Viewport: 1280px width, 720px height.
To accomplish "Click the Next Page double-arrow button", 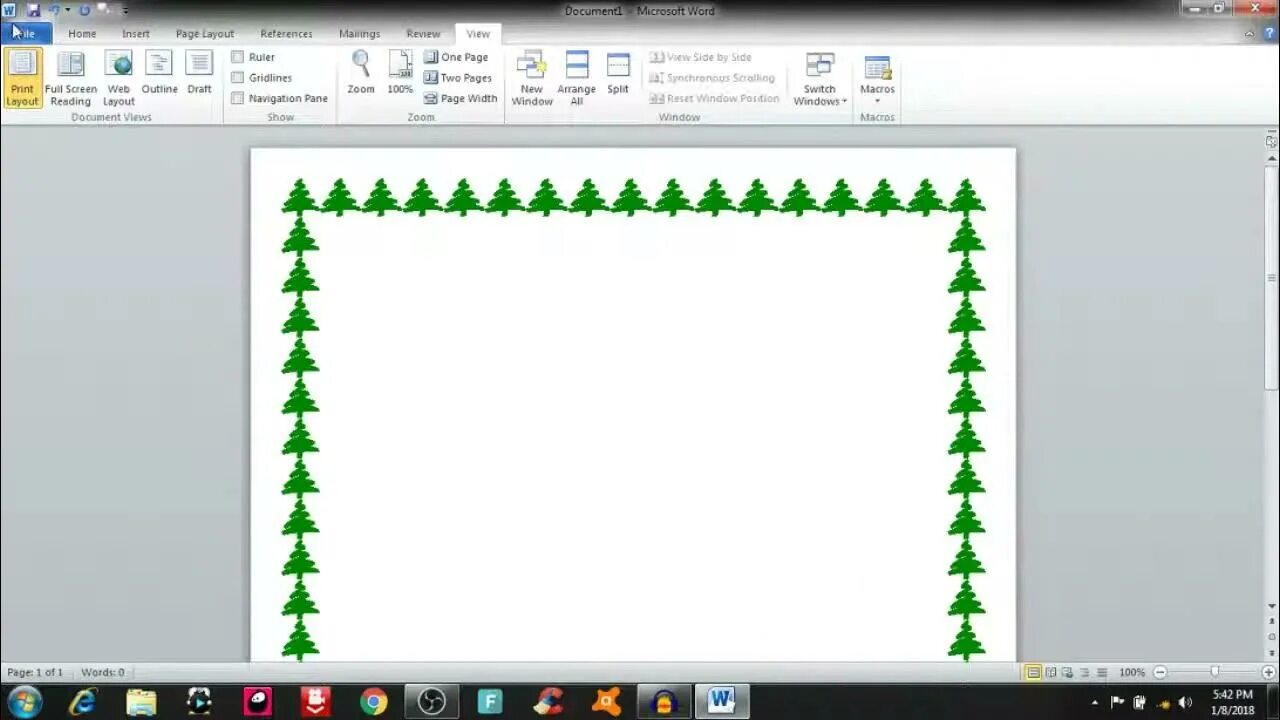I will tap(1272, 653).
